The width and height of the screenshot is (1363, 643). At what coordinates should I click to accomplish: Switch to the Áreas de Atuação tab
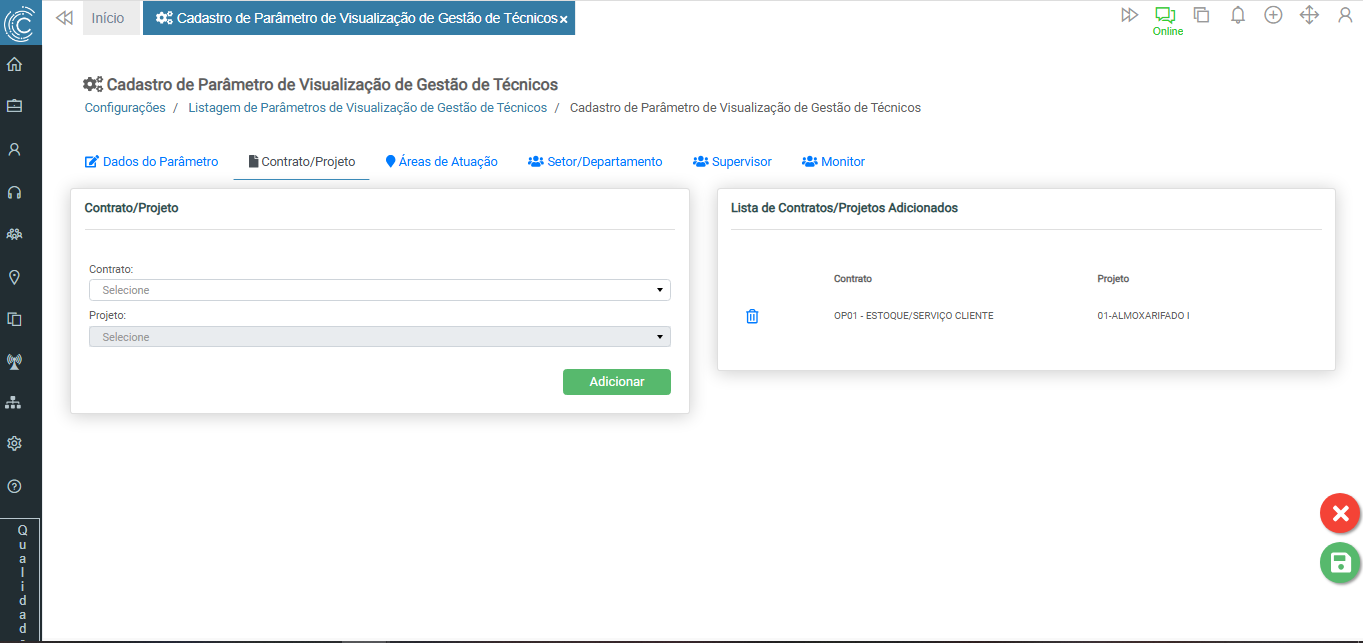click(441, 162)
